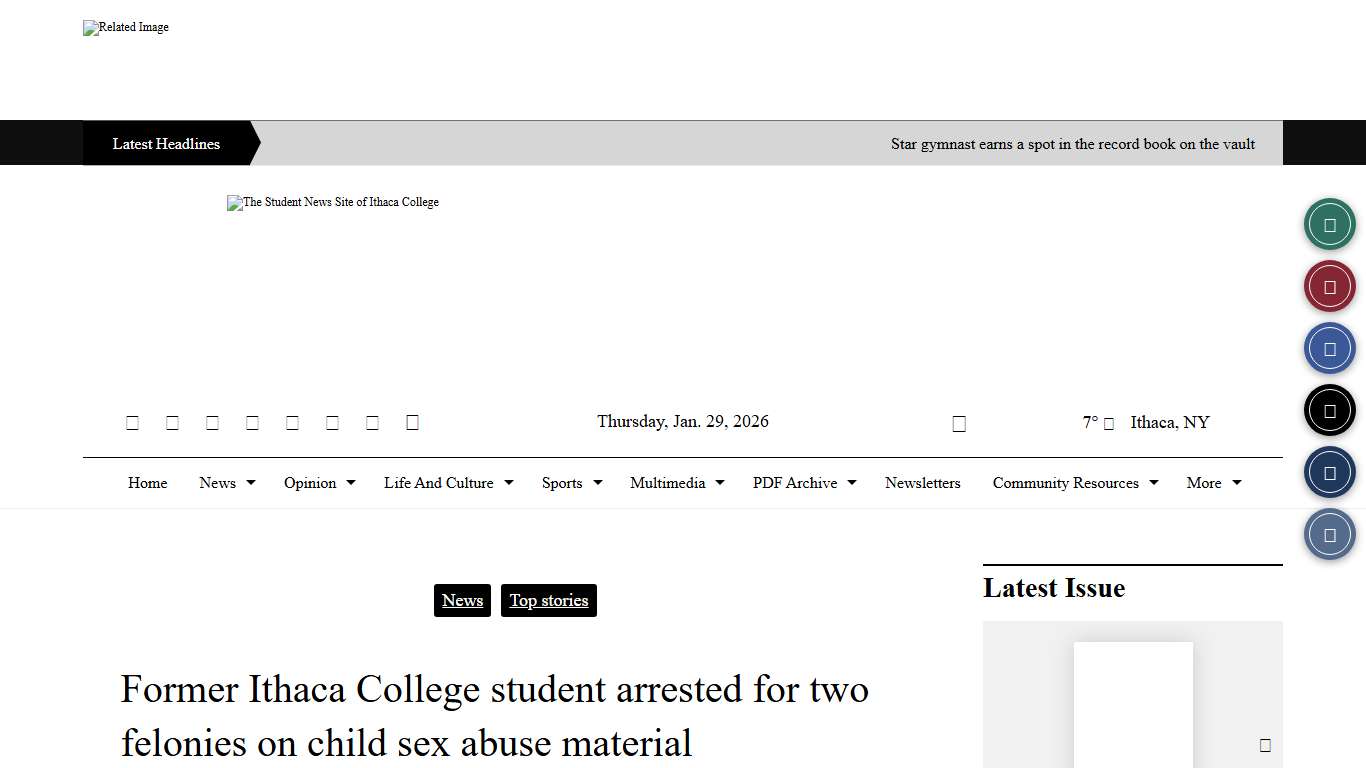Click the search icon near the date
This screenshot has width=1366, height=768.
tap(959, 422)
